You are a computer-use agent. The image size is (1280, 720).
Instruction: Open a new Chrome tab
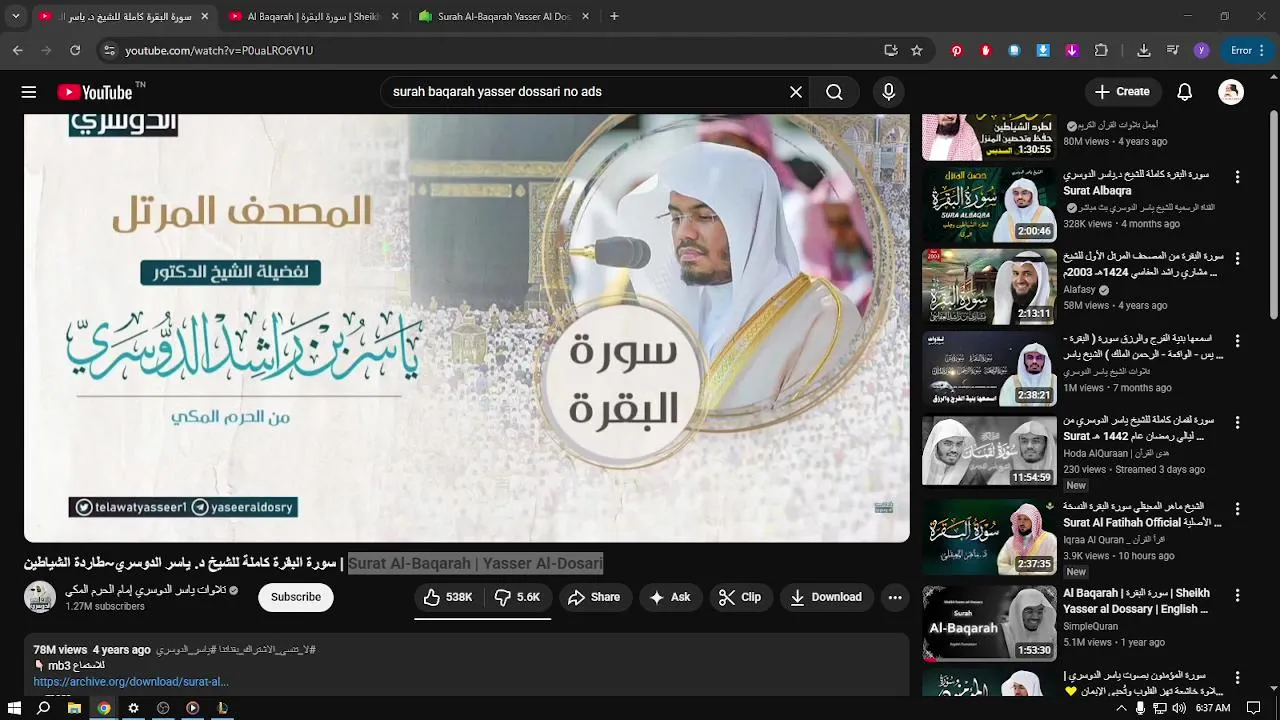tap(614, 17)
